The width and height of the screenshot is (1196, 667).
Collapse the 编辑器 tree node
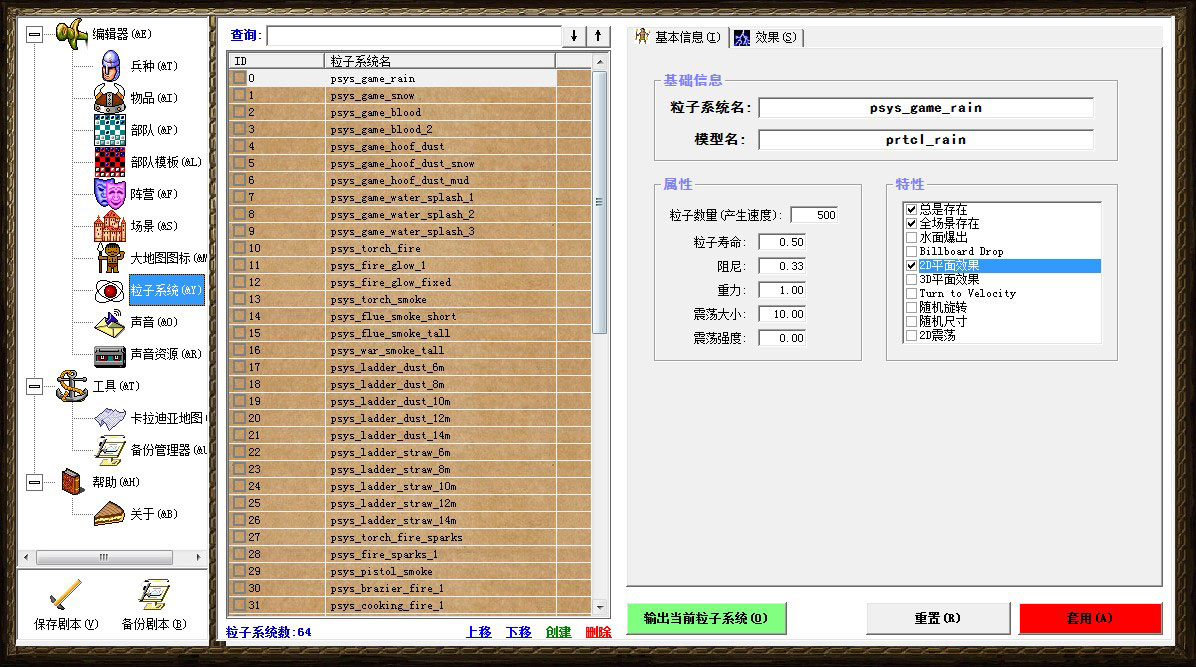pos(35,34)
